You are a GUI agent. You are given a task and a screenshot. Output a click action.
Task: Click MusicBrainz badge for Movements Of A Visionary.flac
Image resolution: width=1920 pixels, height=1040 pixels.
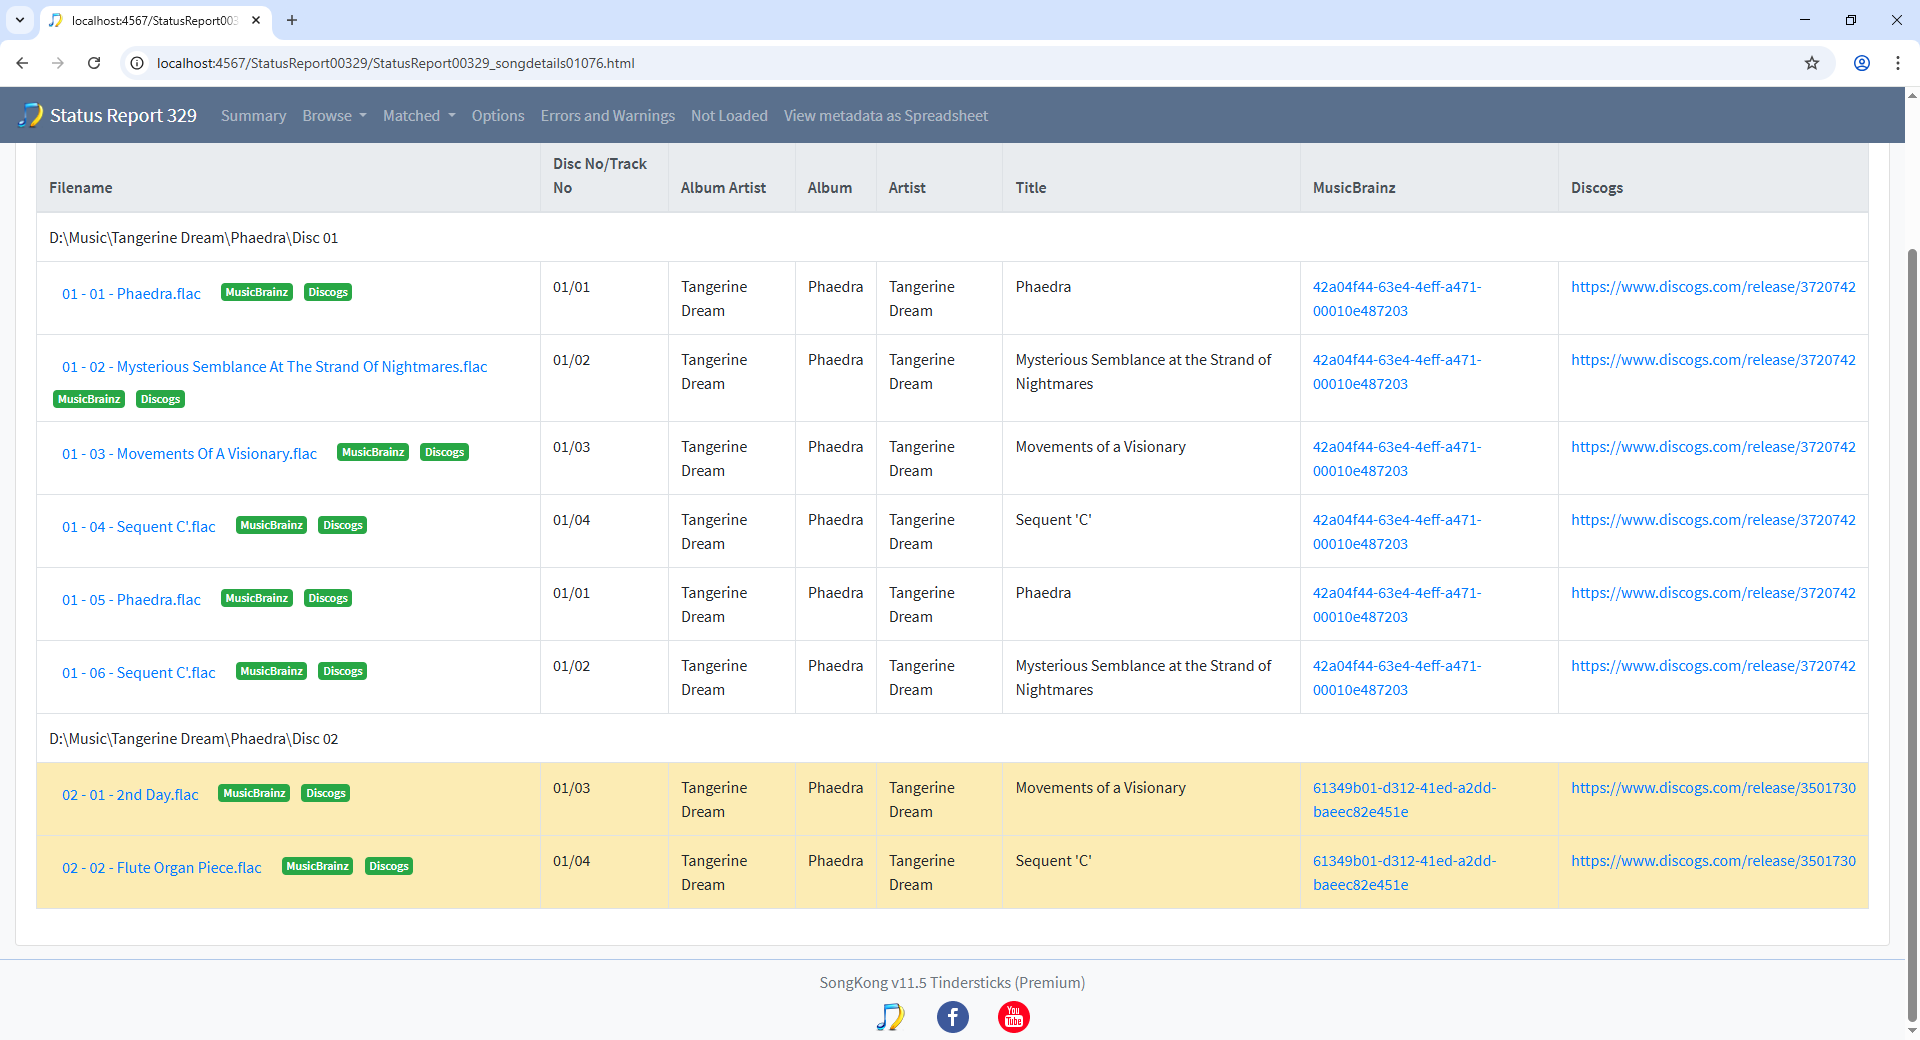[373, 452]
